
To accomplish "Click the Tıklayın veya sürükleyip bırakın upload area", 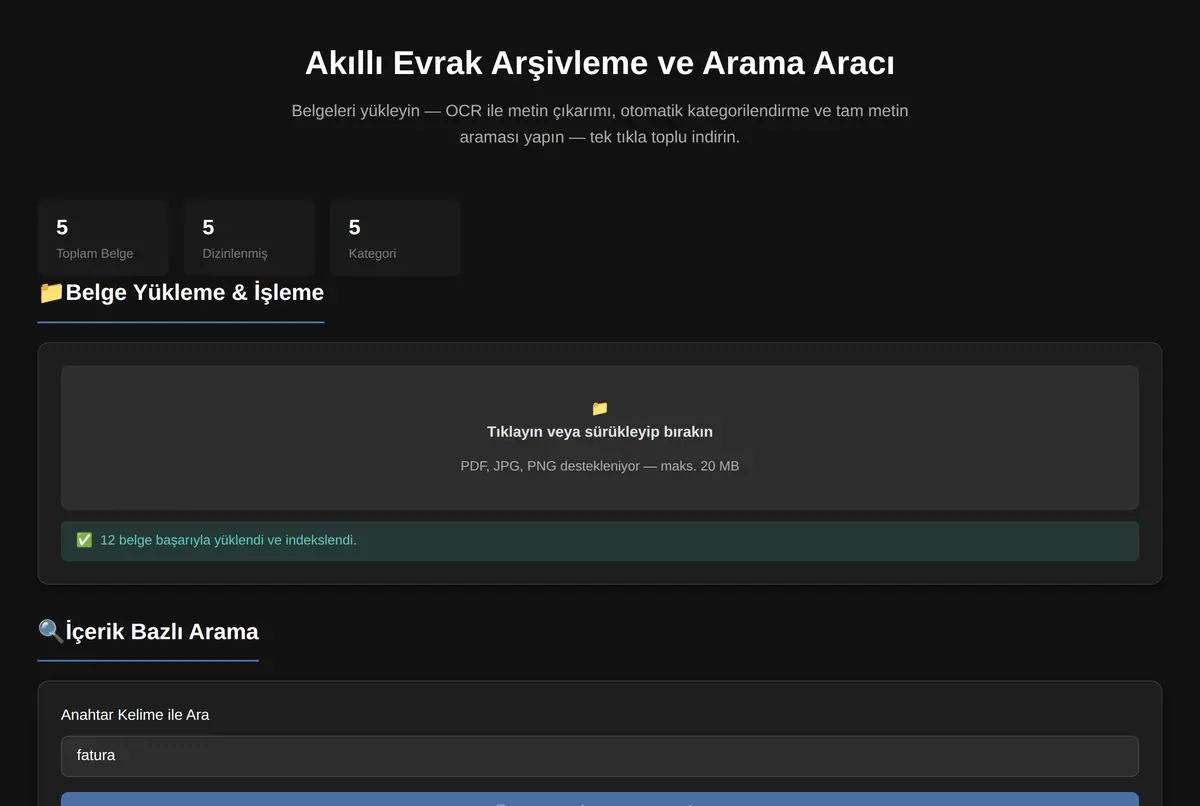I will tap(600, 438).
